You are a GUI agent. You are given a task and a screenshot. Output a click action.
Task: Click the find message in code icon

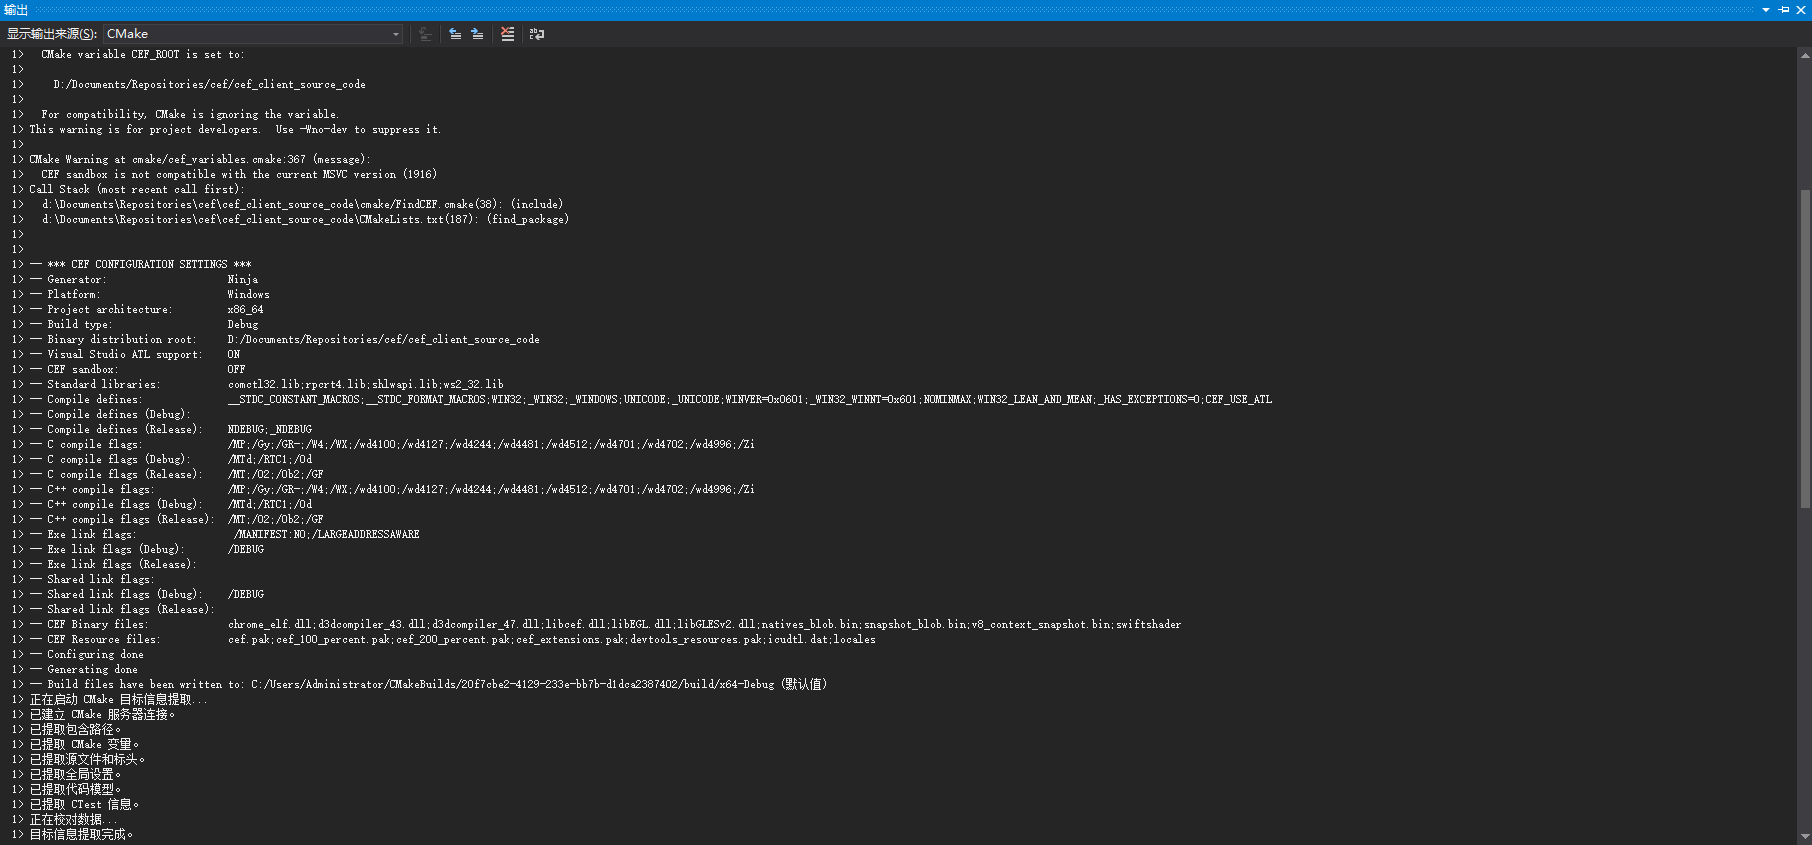(x=425, y=34)
